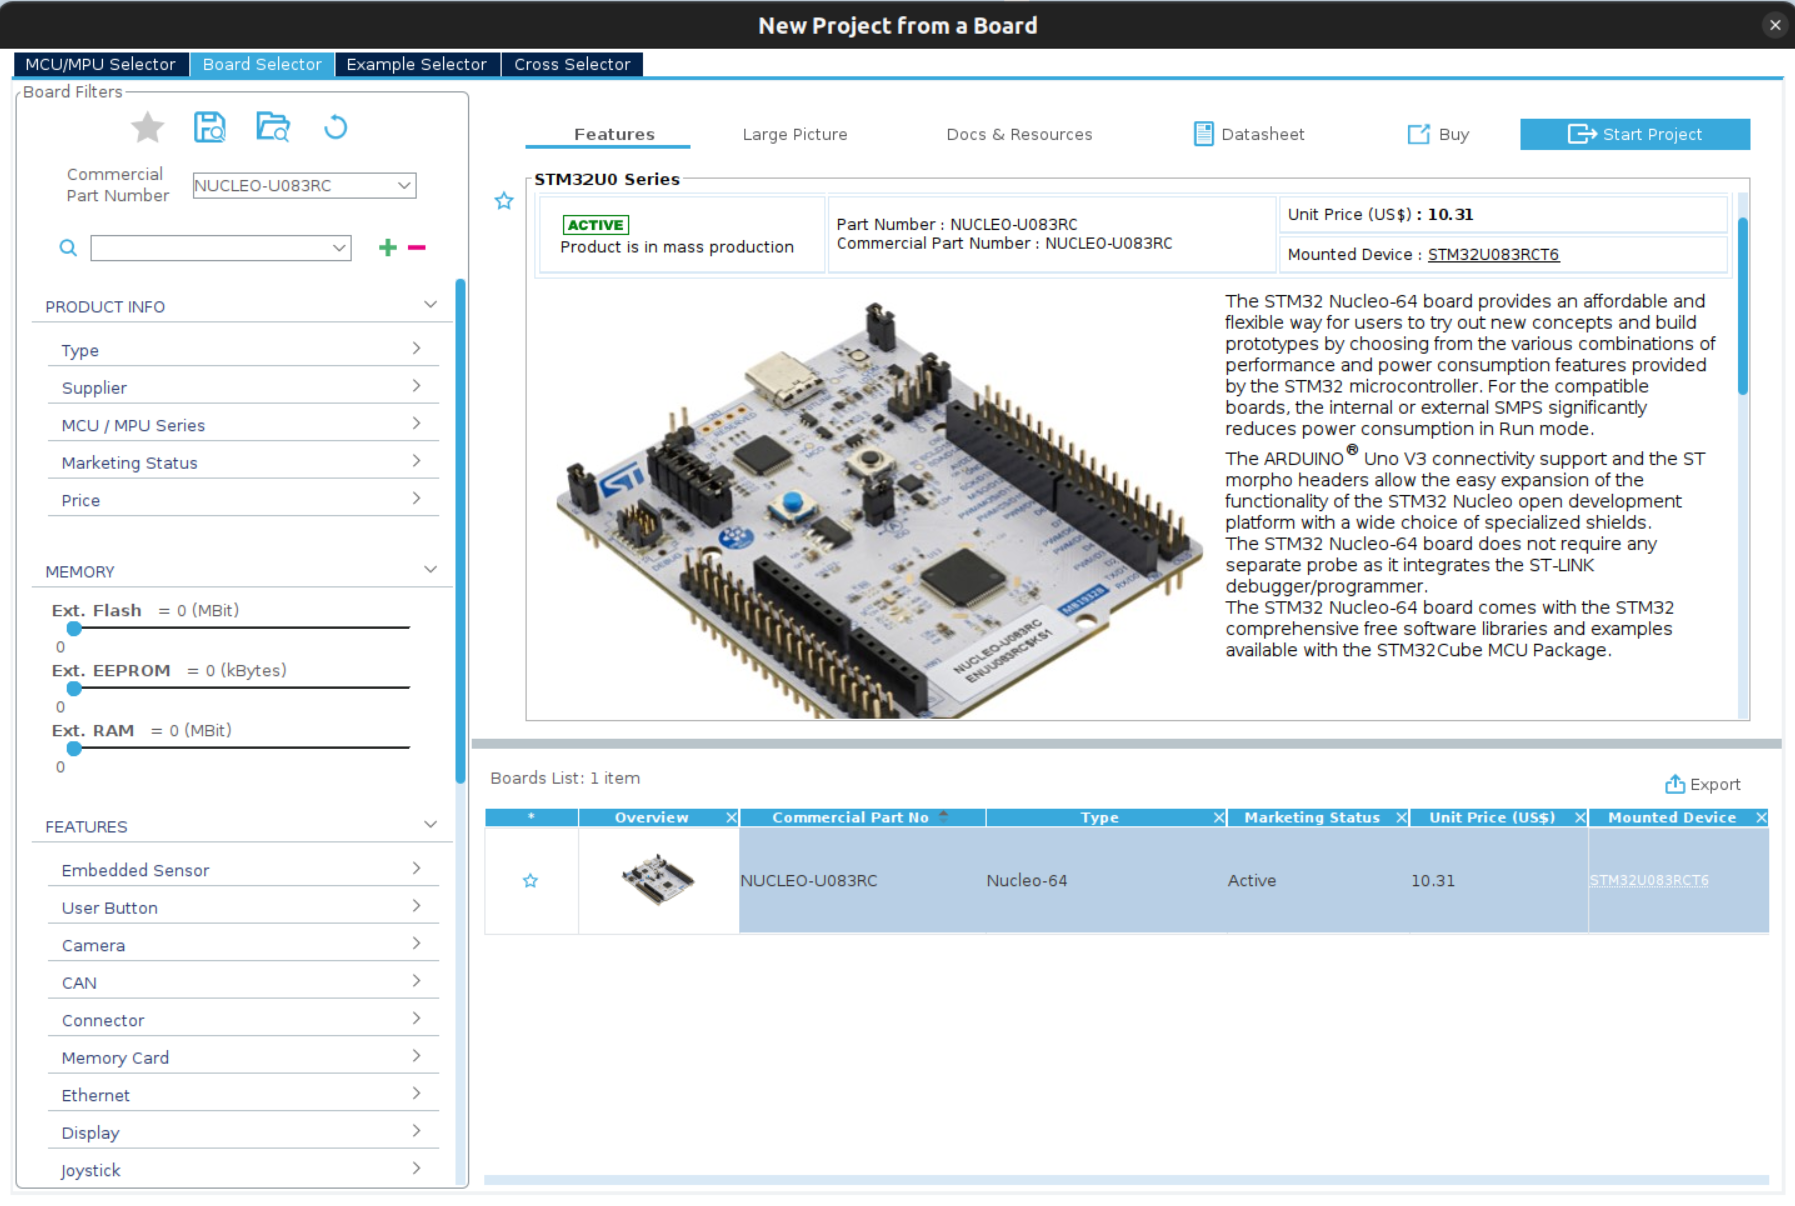The image size is (1795, 1206).
Task: Open the Docs & Resources tab
Action: point(1019,134)
